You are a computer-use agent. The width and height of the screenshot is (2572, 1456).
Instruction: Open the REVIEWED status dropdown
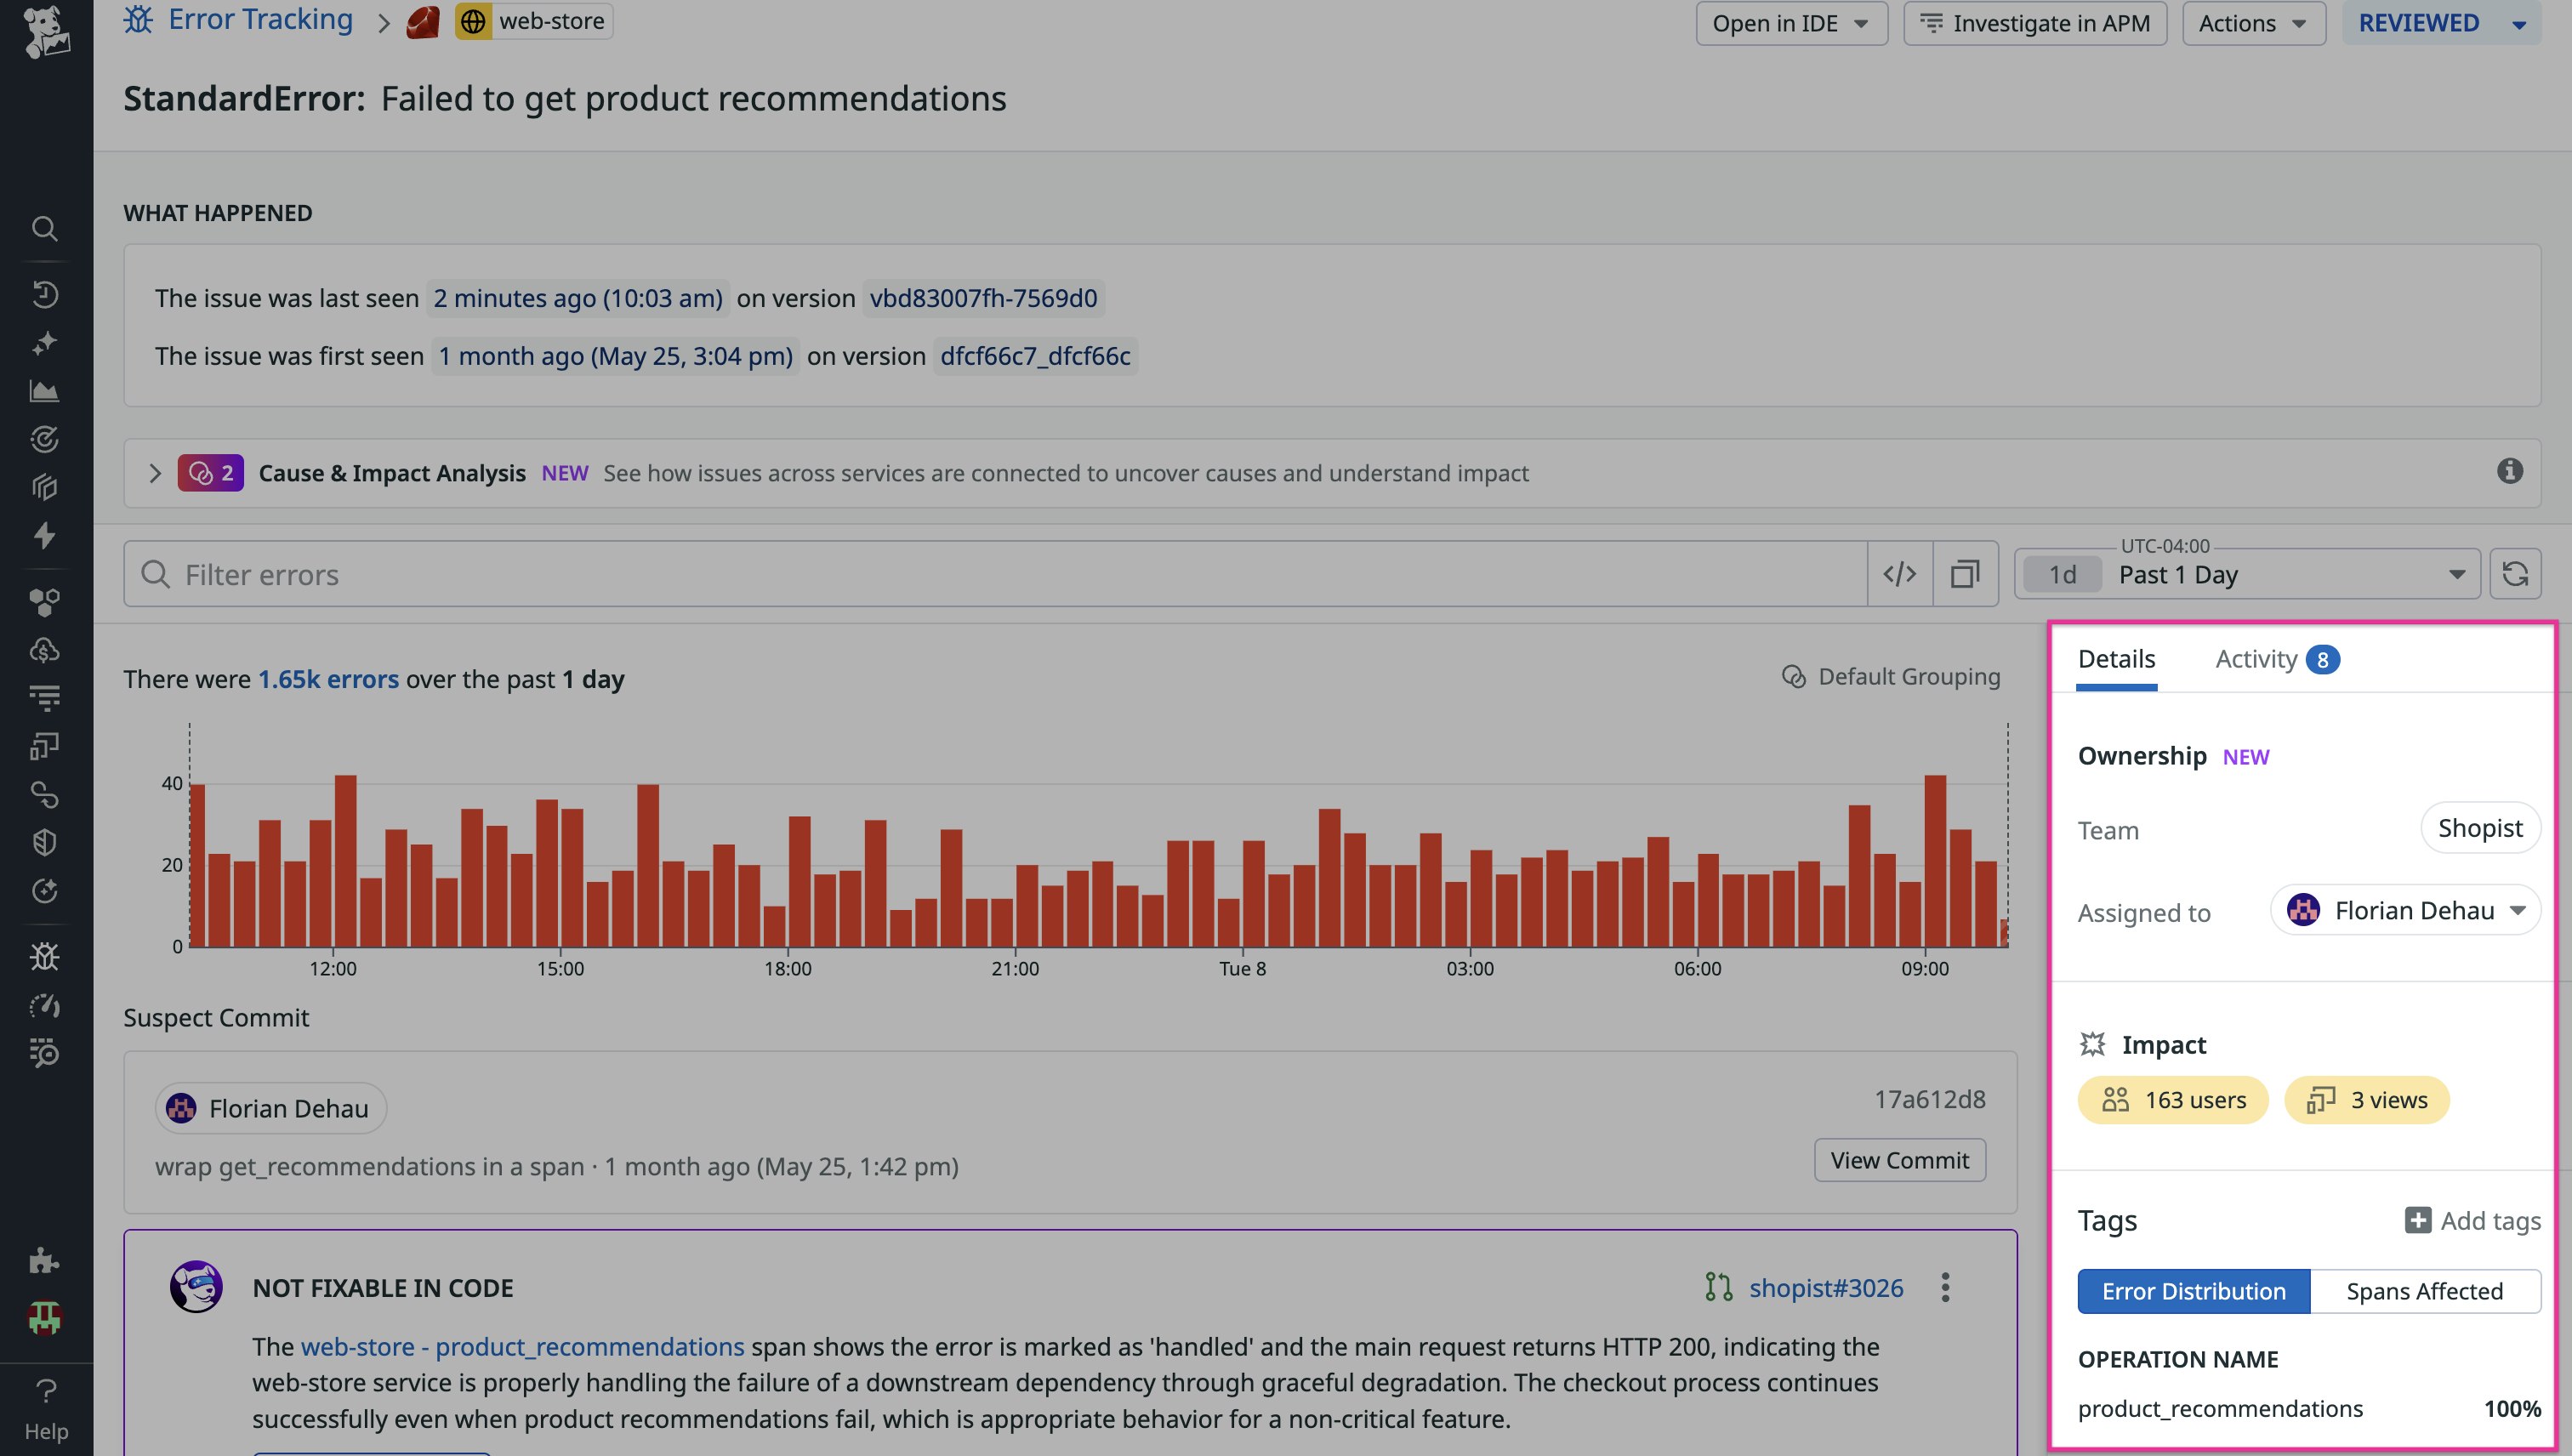2441,23
